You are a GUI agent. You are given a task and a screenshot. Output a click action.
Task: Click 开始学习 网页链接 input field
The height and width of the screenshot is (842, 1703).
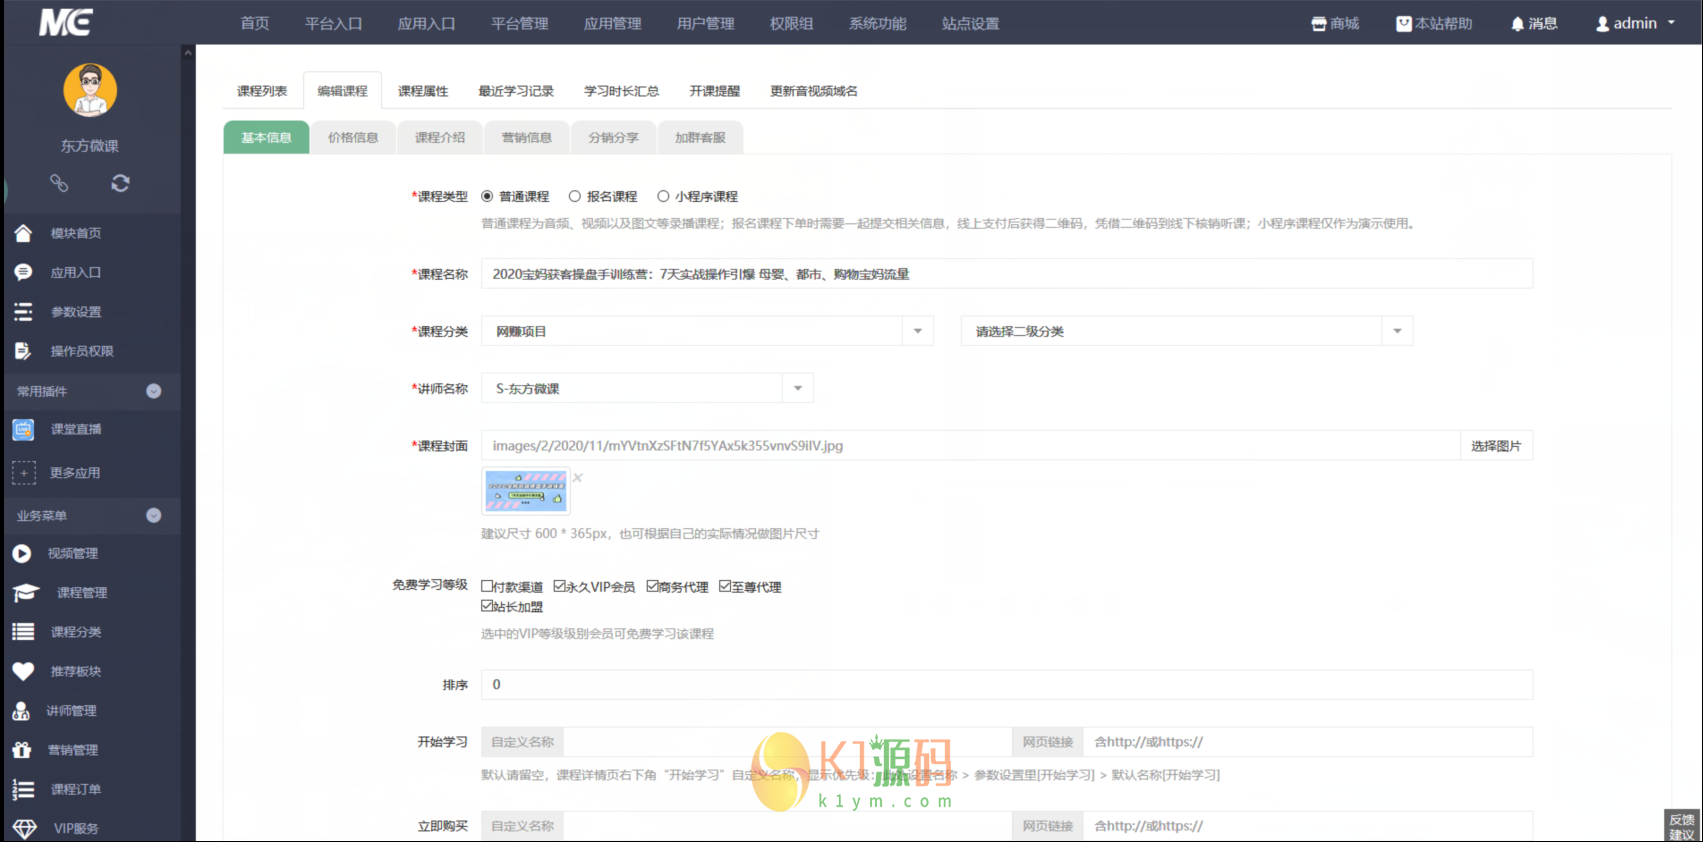1308,742
